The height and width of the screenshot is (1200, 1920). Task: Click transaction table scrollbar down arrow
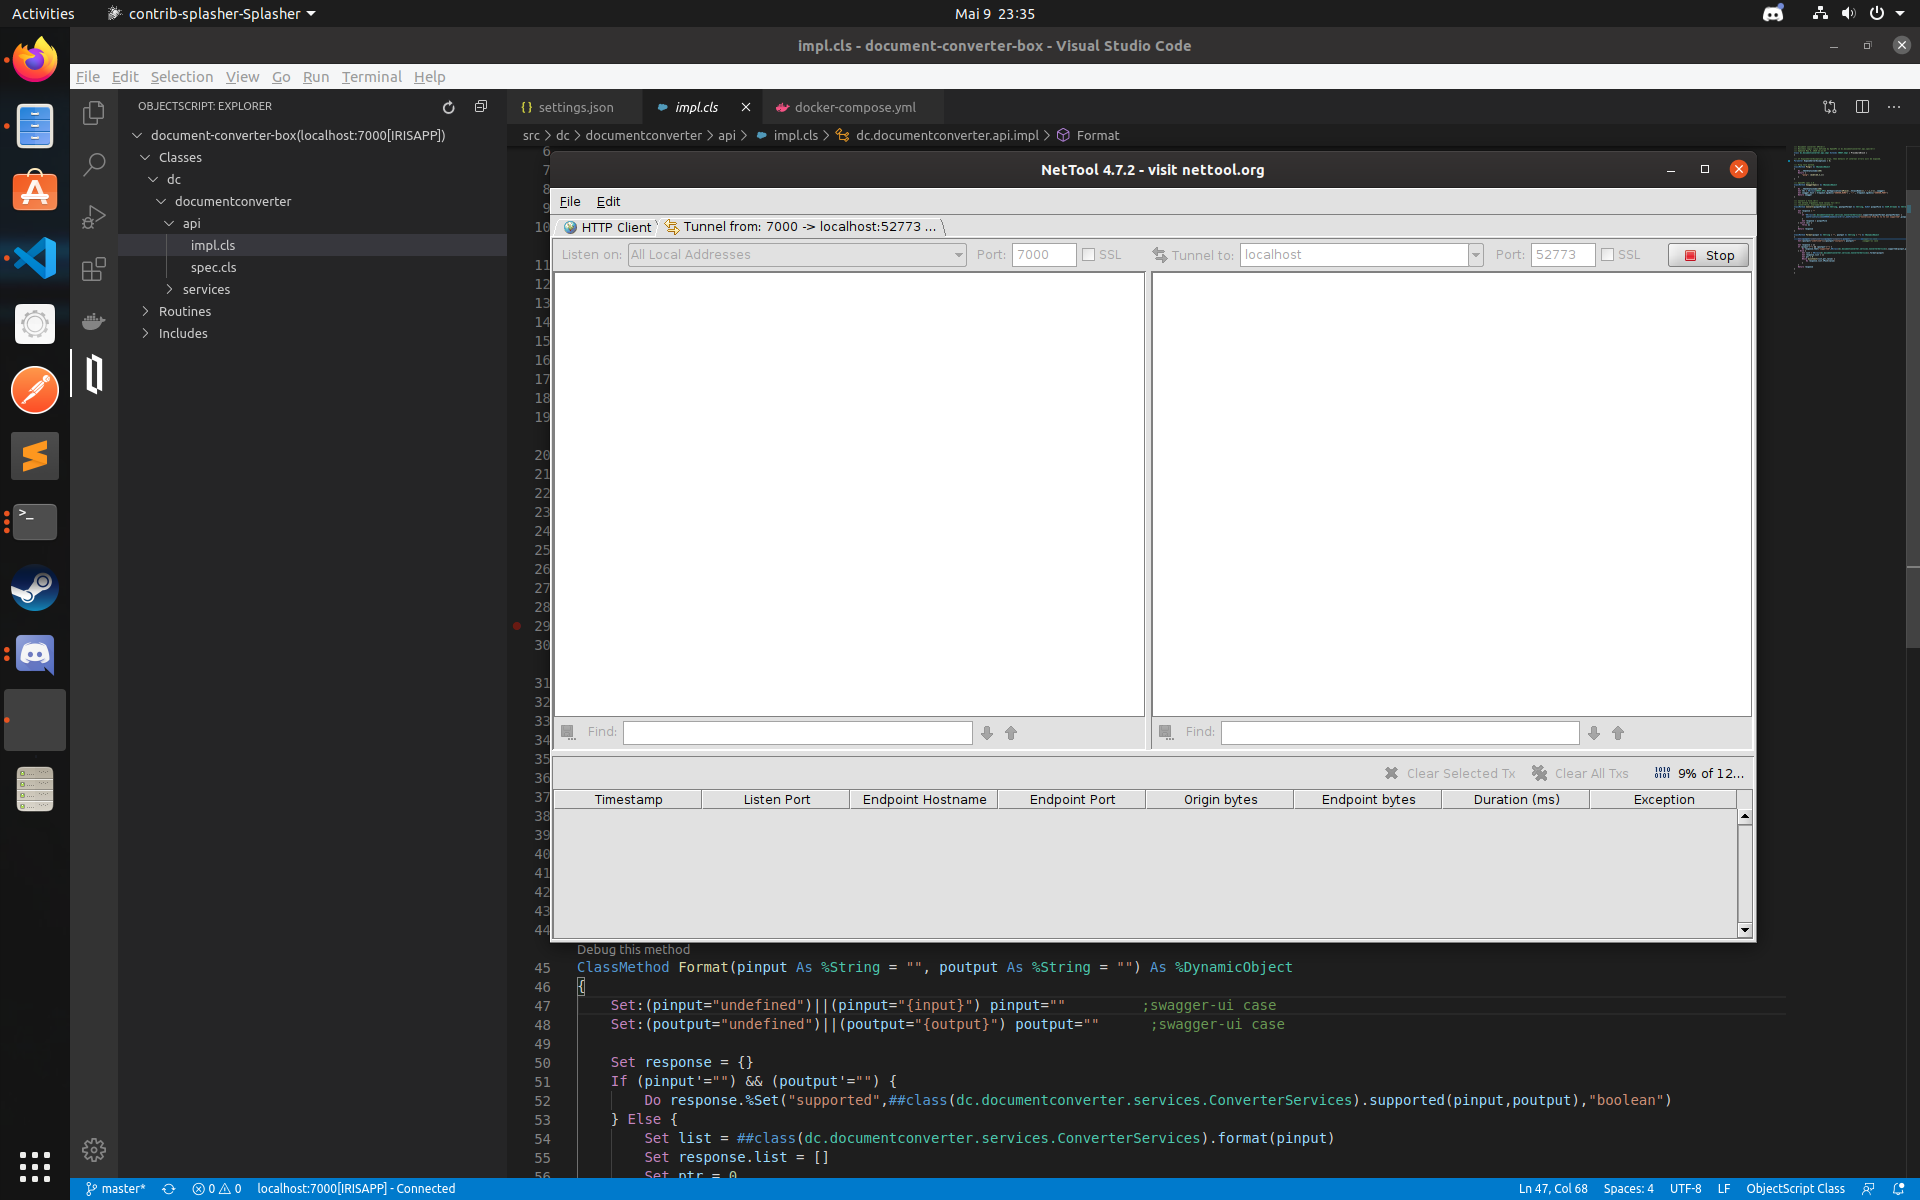pos(1745,930)
